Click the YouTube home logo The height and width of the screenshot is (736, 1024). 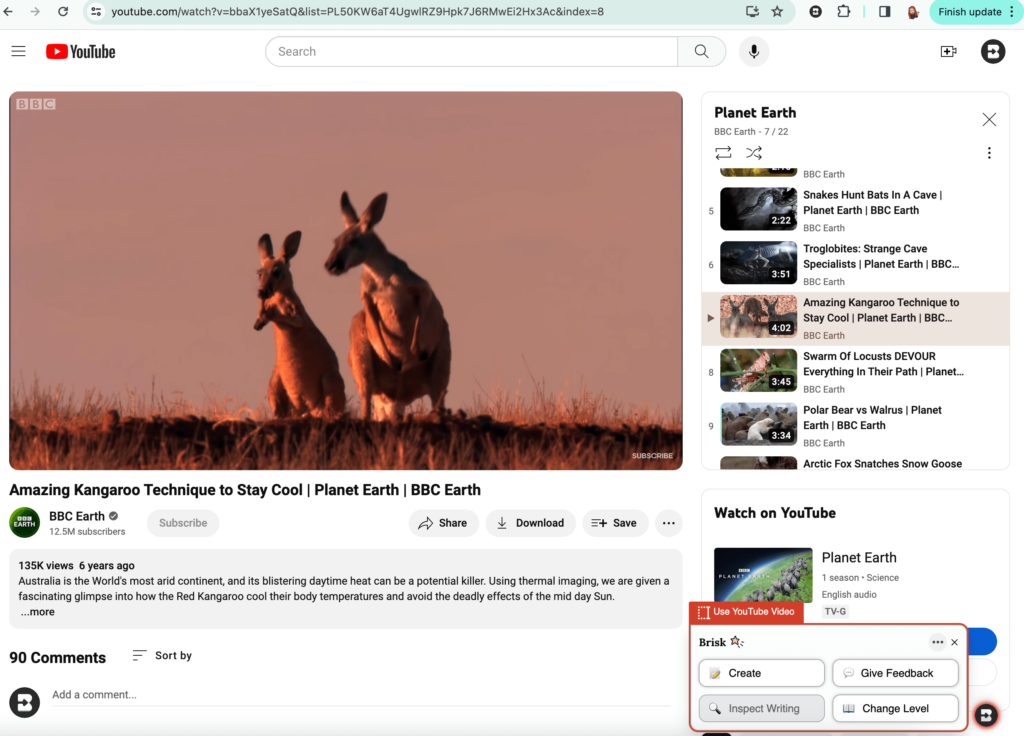click(80, 51)
